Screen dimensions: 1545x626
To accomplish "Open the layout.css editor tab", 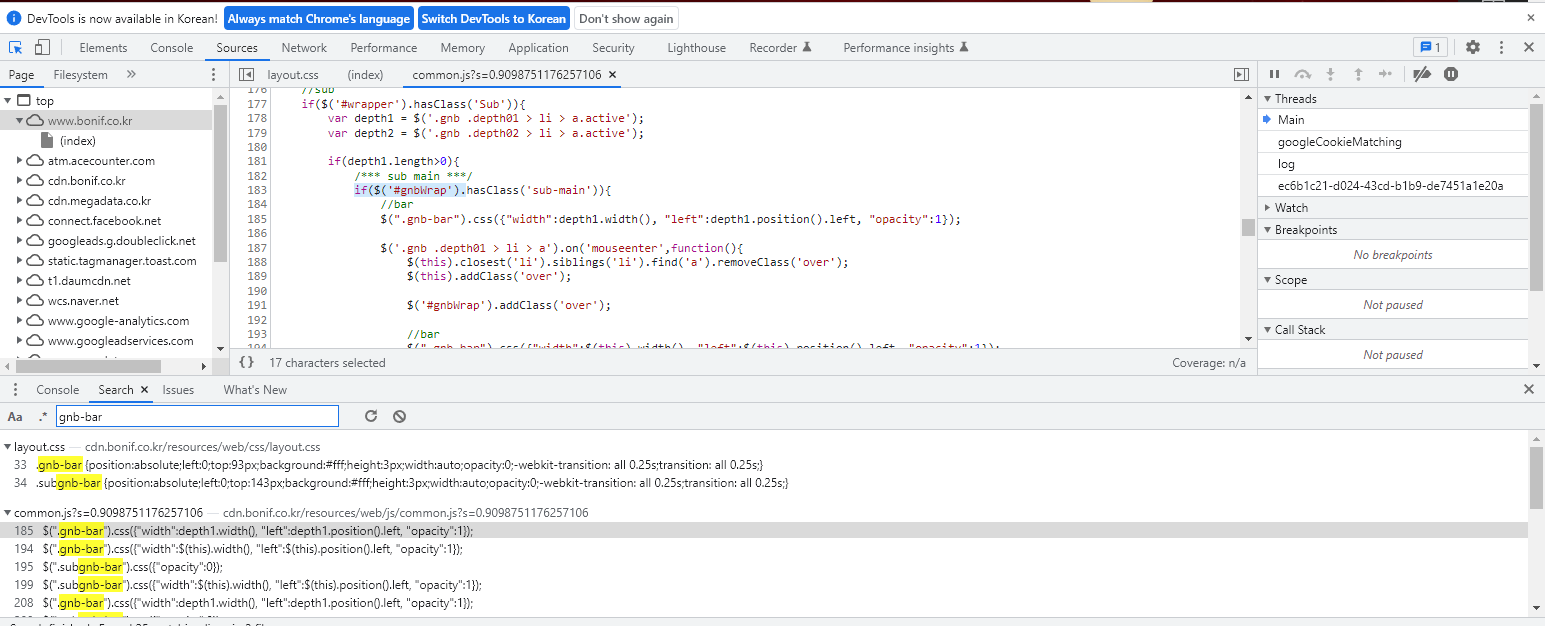I will click(x=292, y=75).
